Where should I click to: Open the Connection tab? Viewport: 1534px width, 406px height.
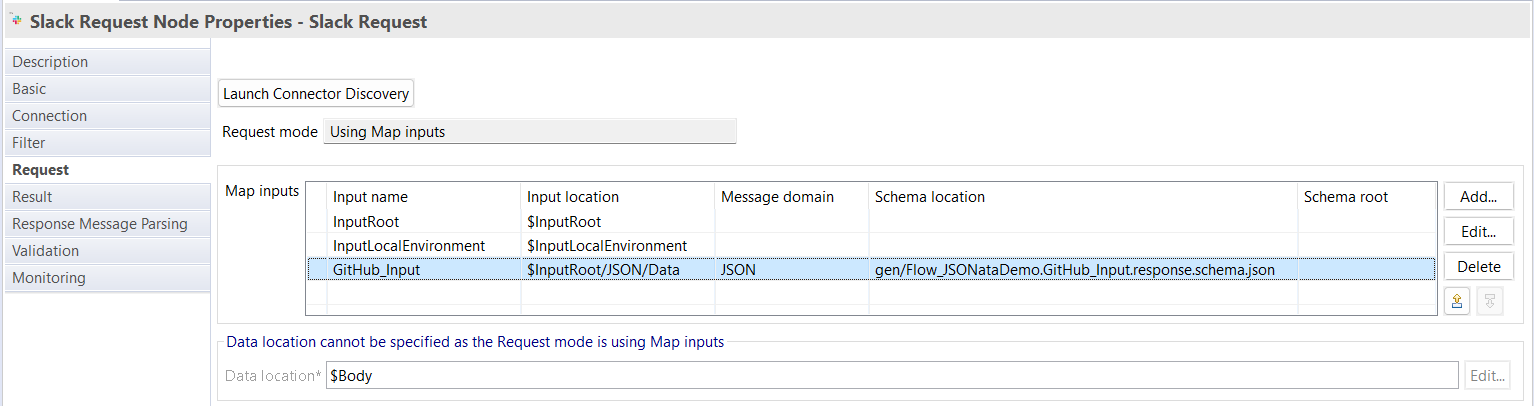pos(106,116)
